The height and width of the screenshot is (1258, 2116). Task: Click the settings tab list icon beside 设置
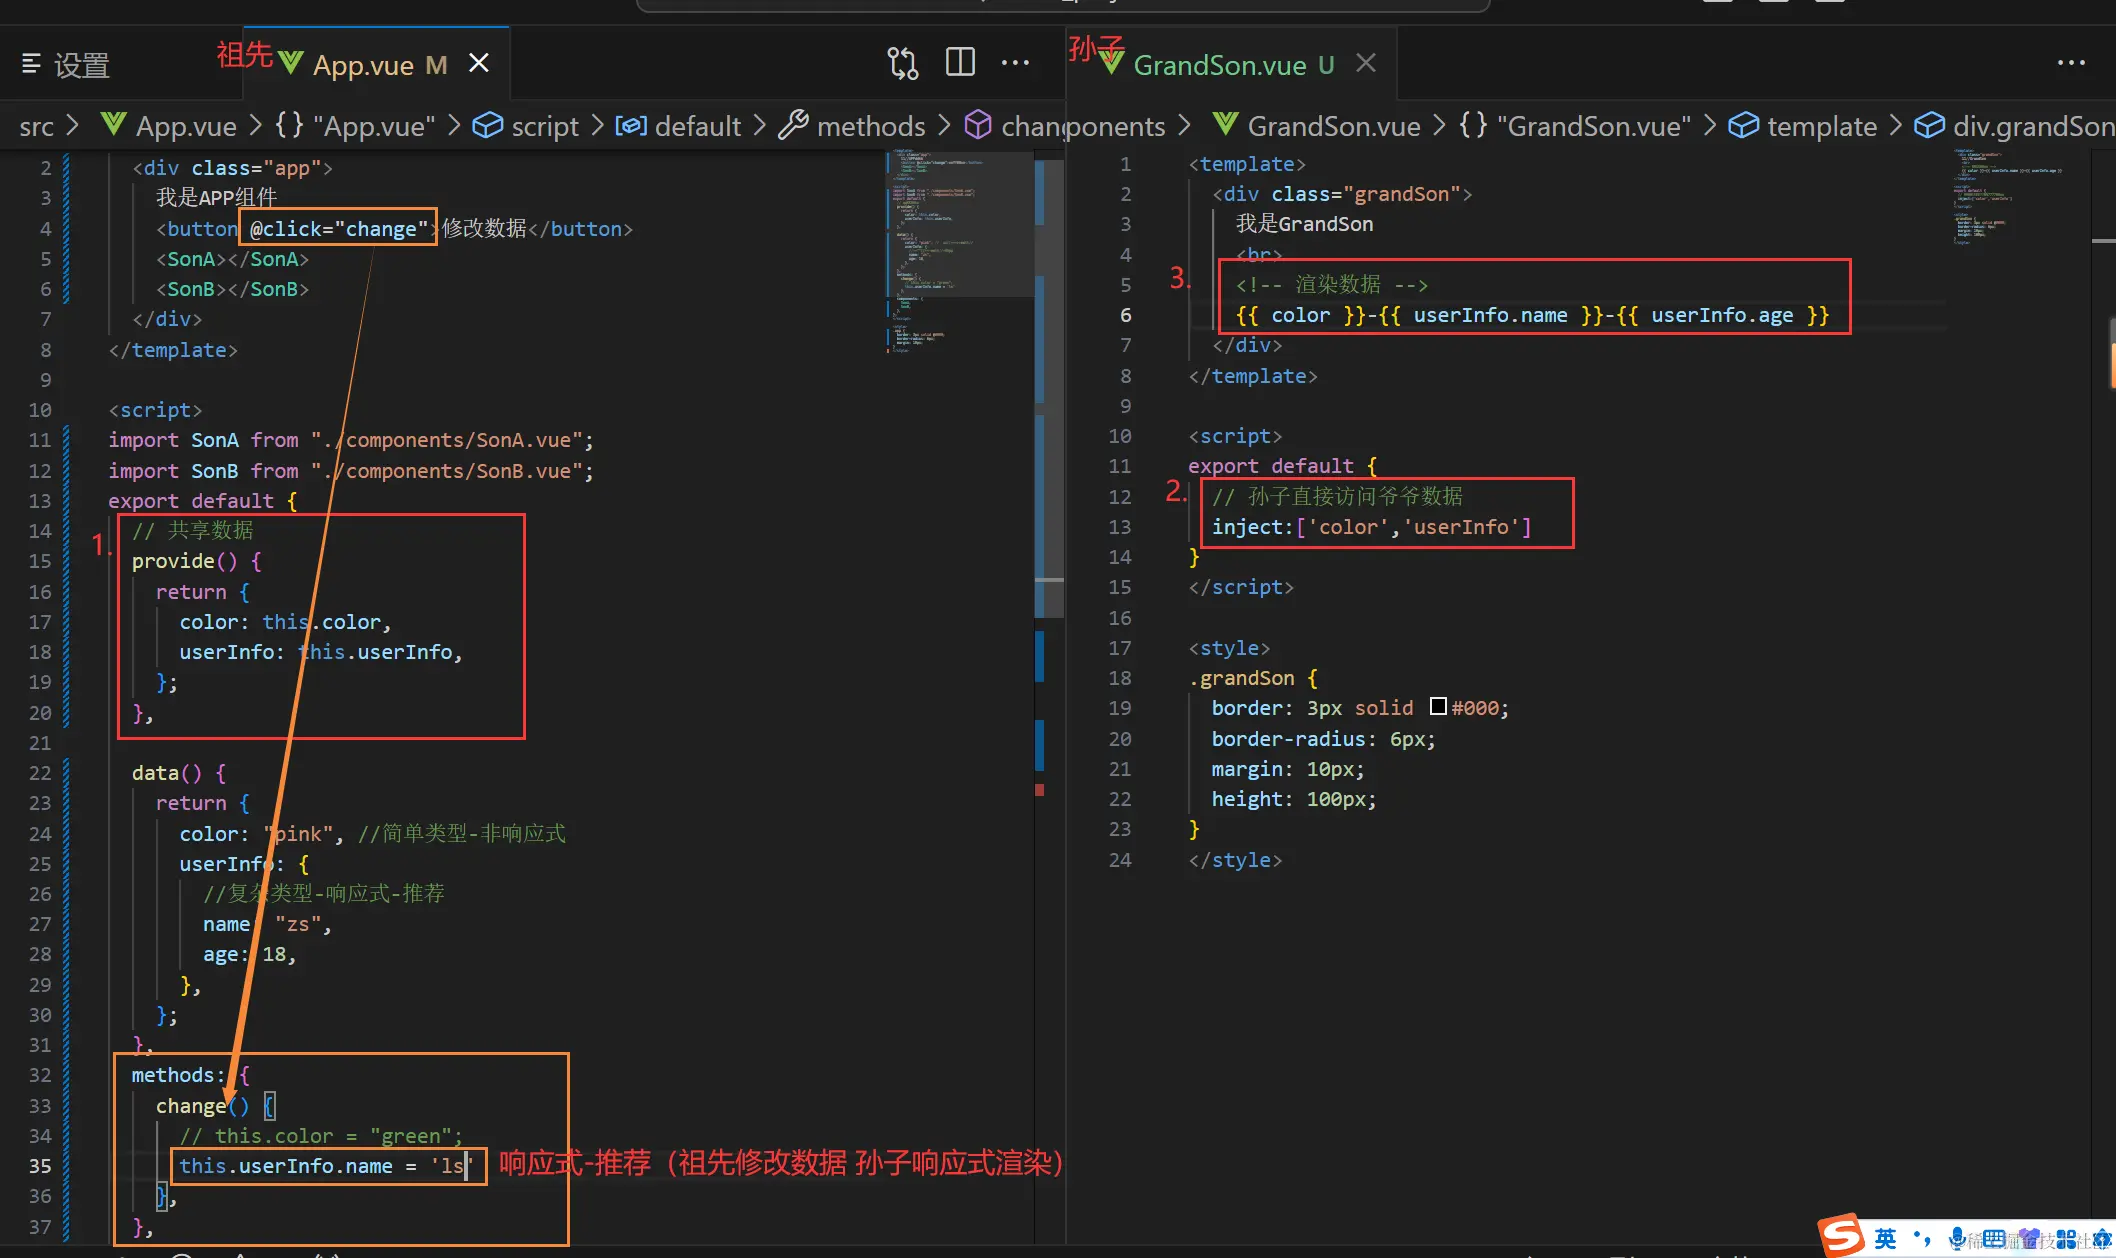tap(31, 64)
